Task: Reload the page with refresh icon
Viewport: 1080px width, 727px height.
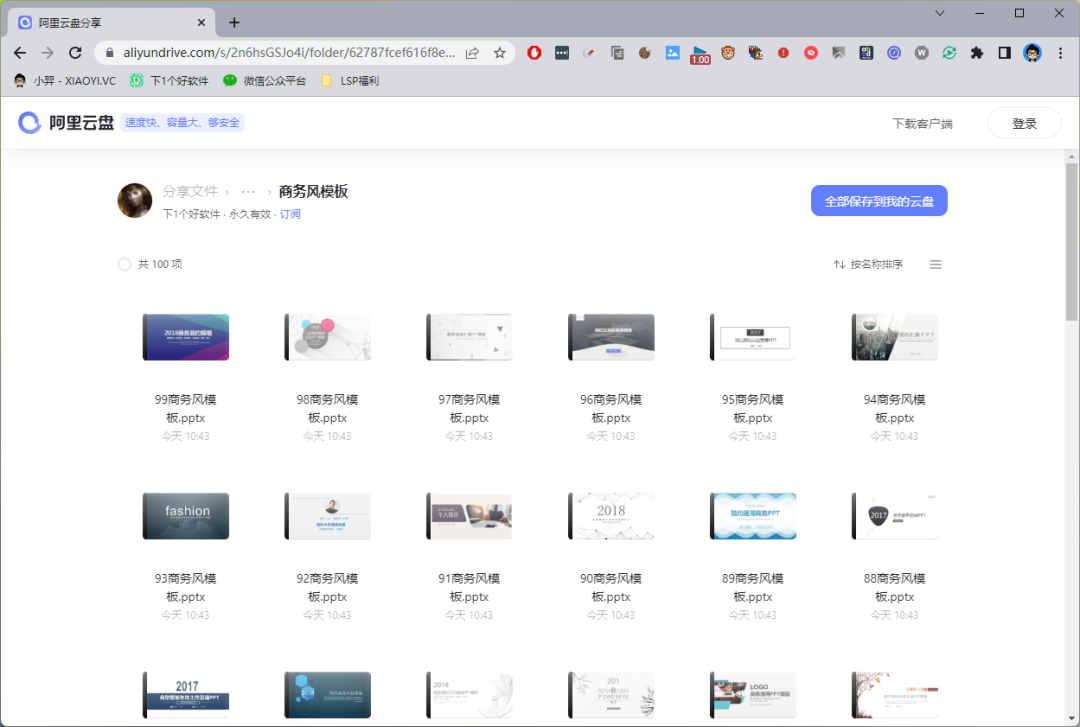Action: pos(75,53)
